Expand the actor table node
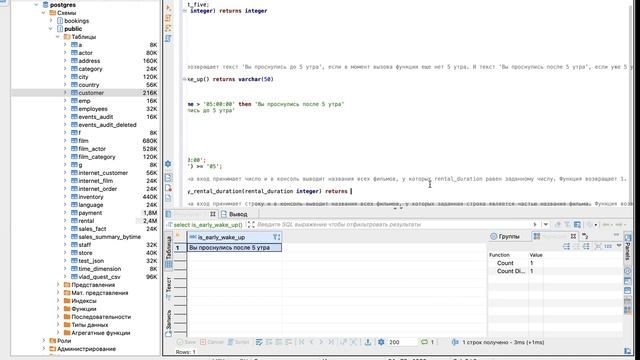This screenshot has height=360, width=640. coord(65,53)
